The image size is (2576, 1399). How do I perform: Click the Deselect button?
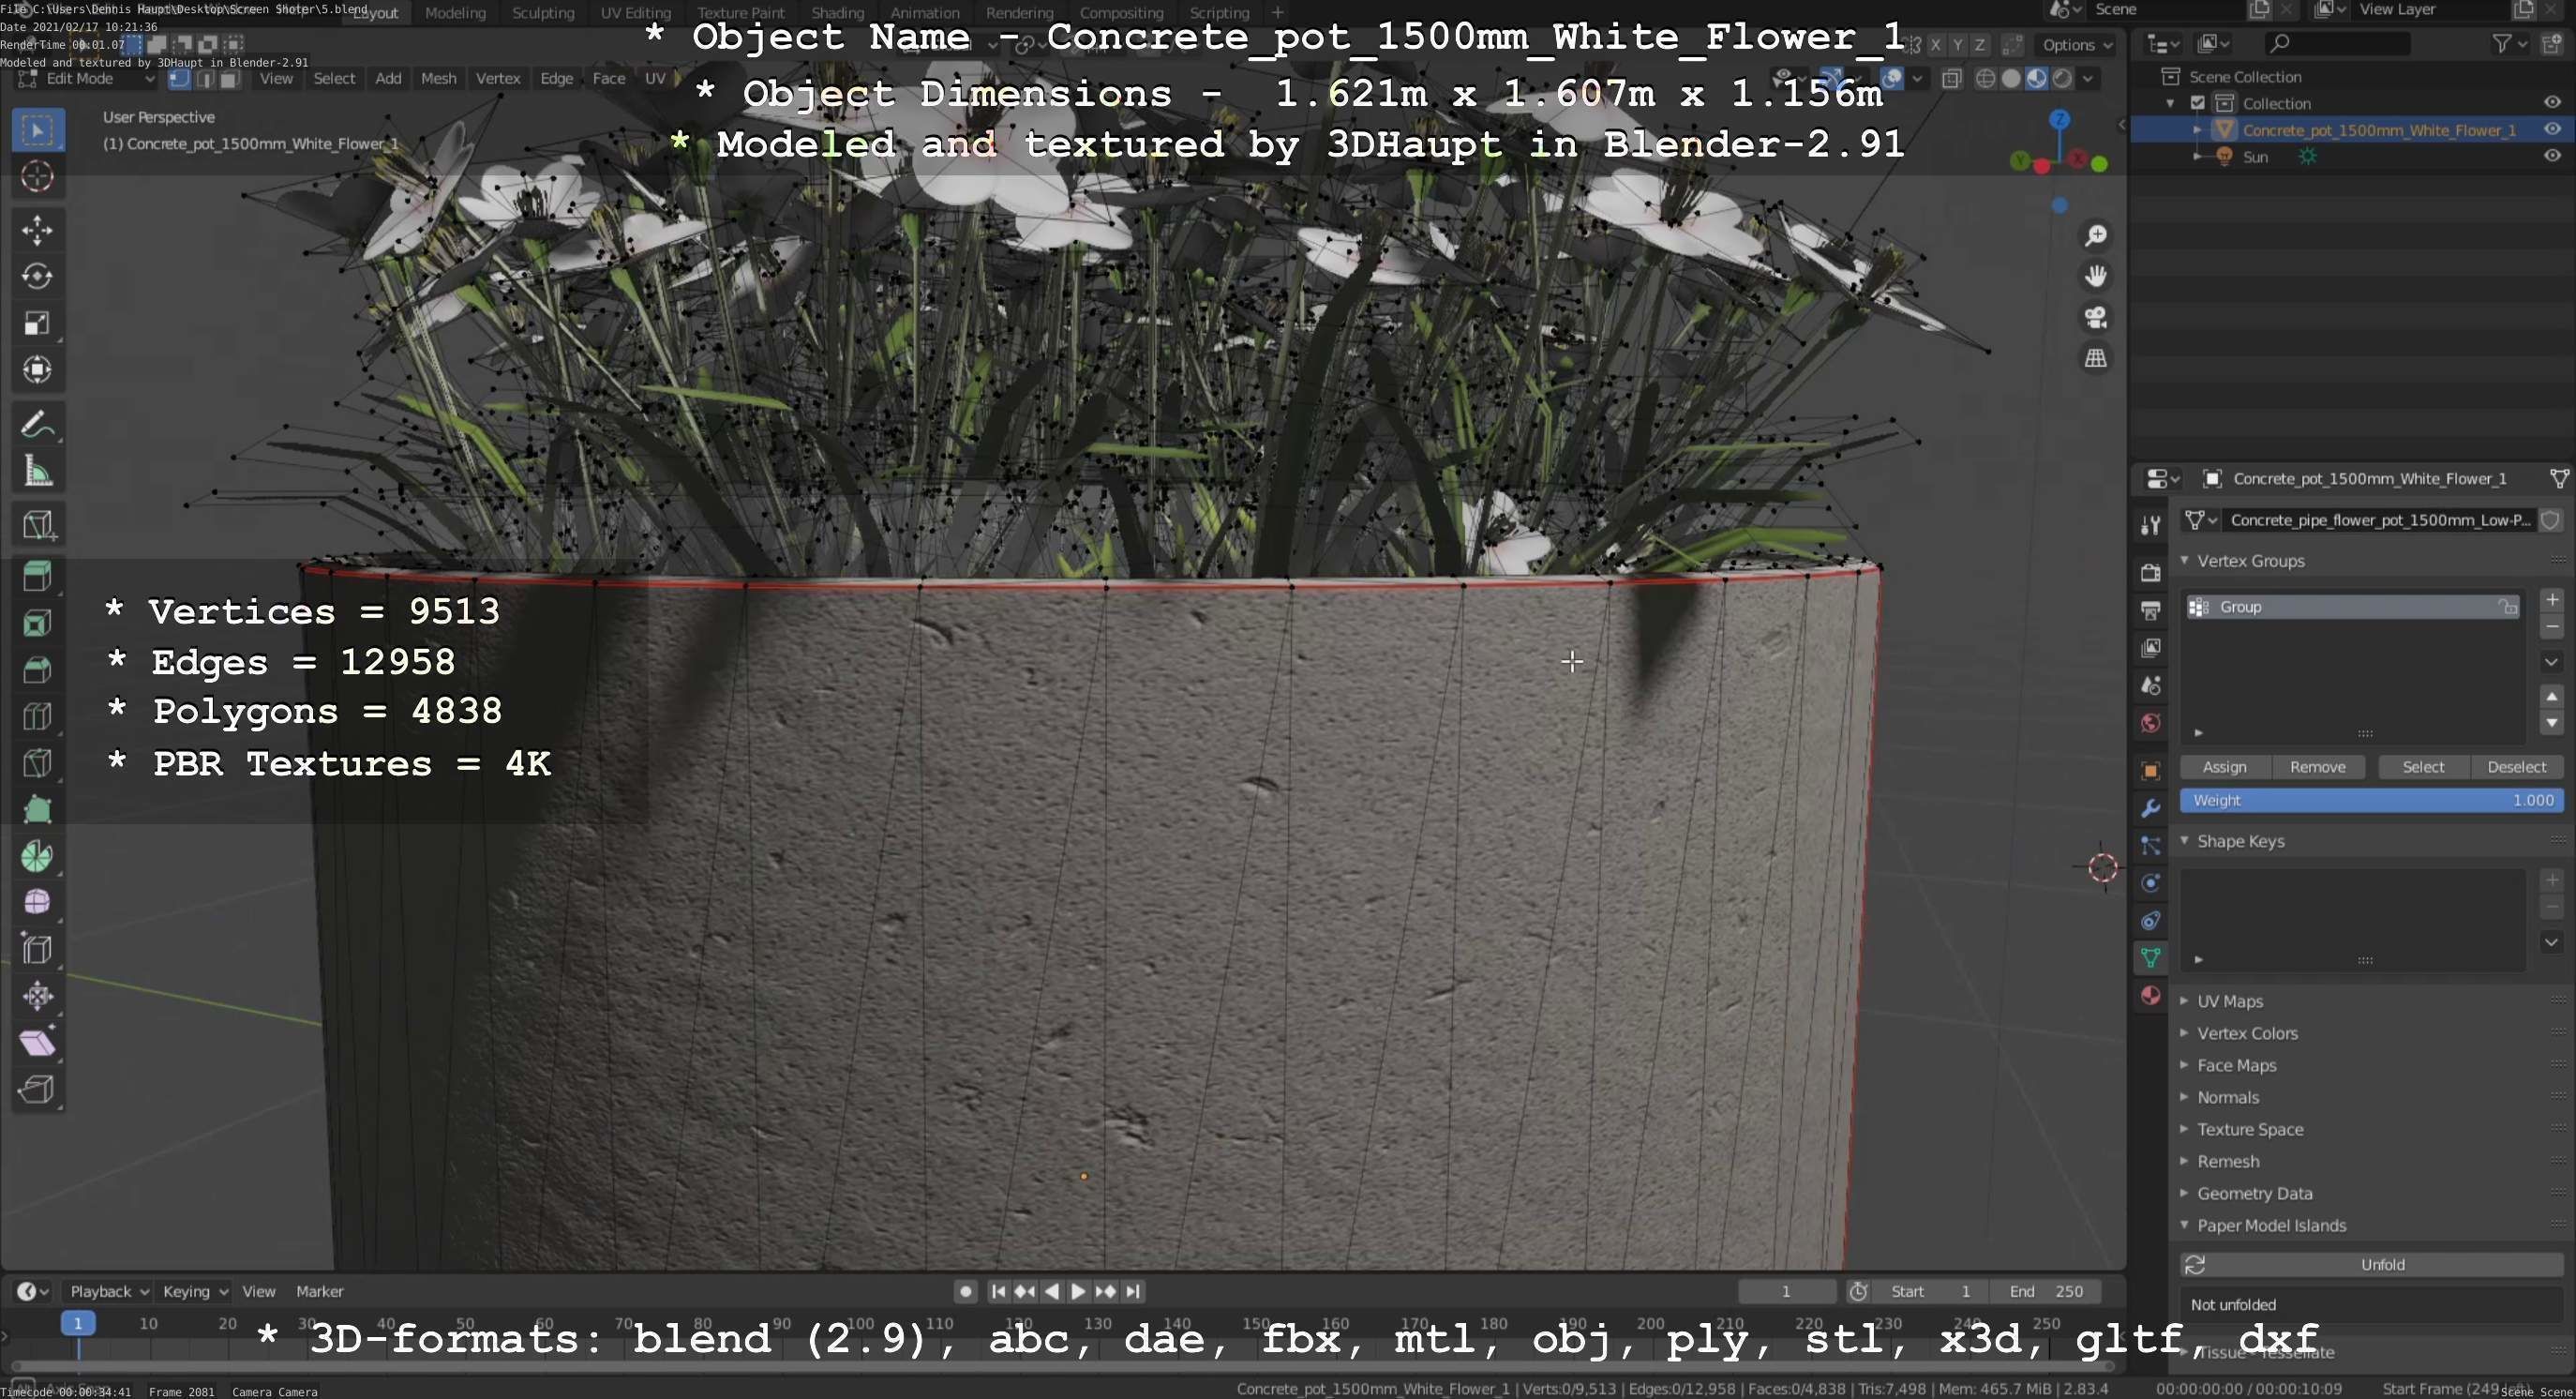pyautogui.click(x=2516, y=767)
